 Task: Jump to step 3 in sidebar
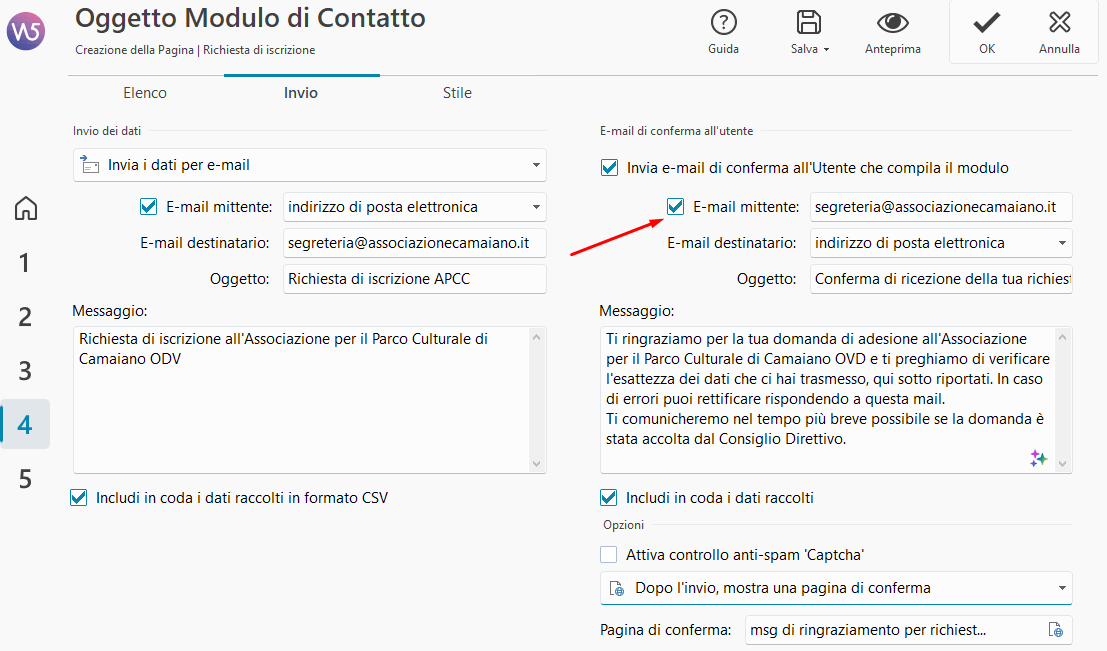coord(25,371)
